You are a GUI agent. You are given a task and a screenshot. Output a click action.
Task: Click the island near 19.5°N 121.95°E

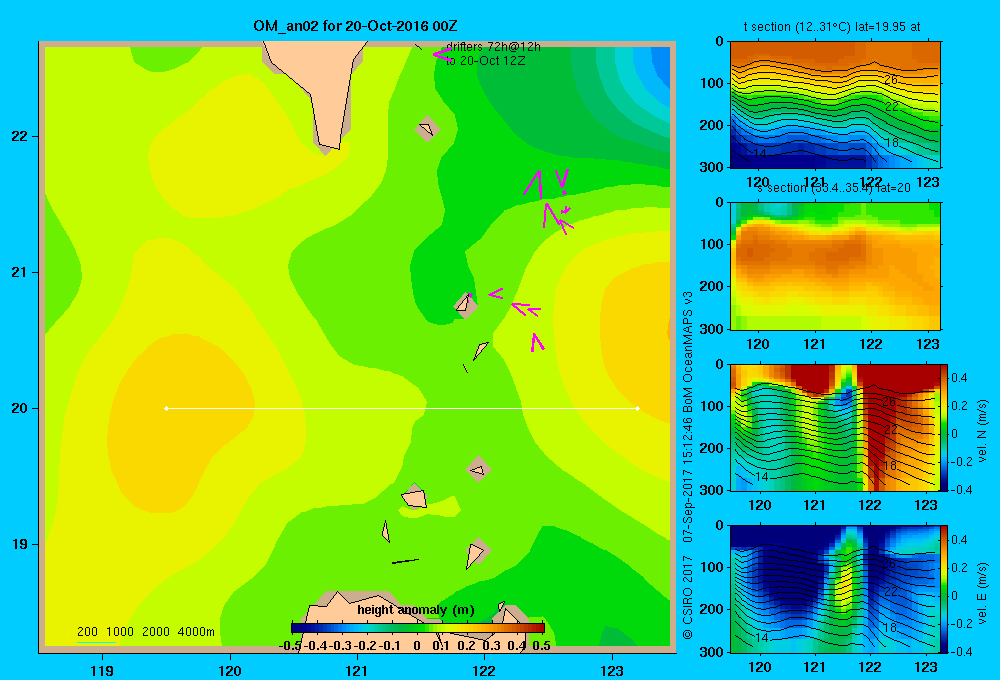click(x=478, y=470)
